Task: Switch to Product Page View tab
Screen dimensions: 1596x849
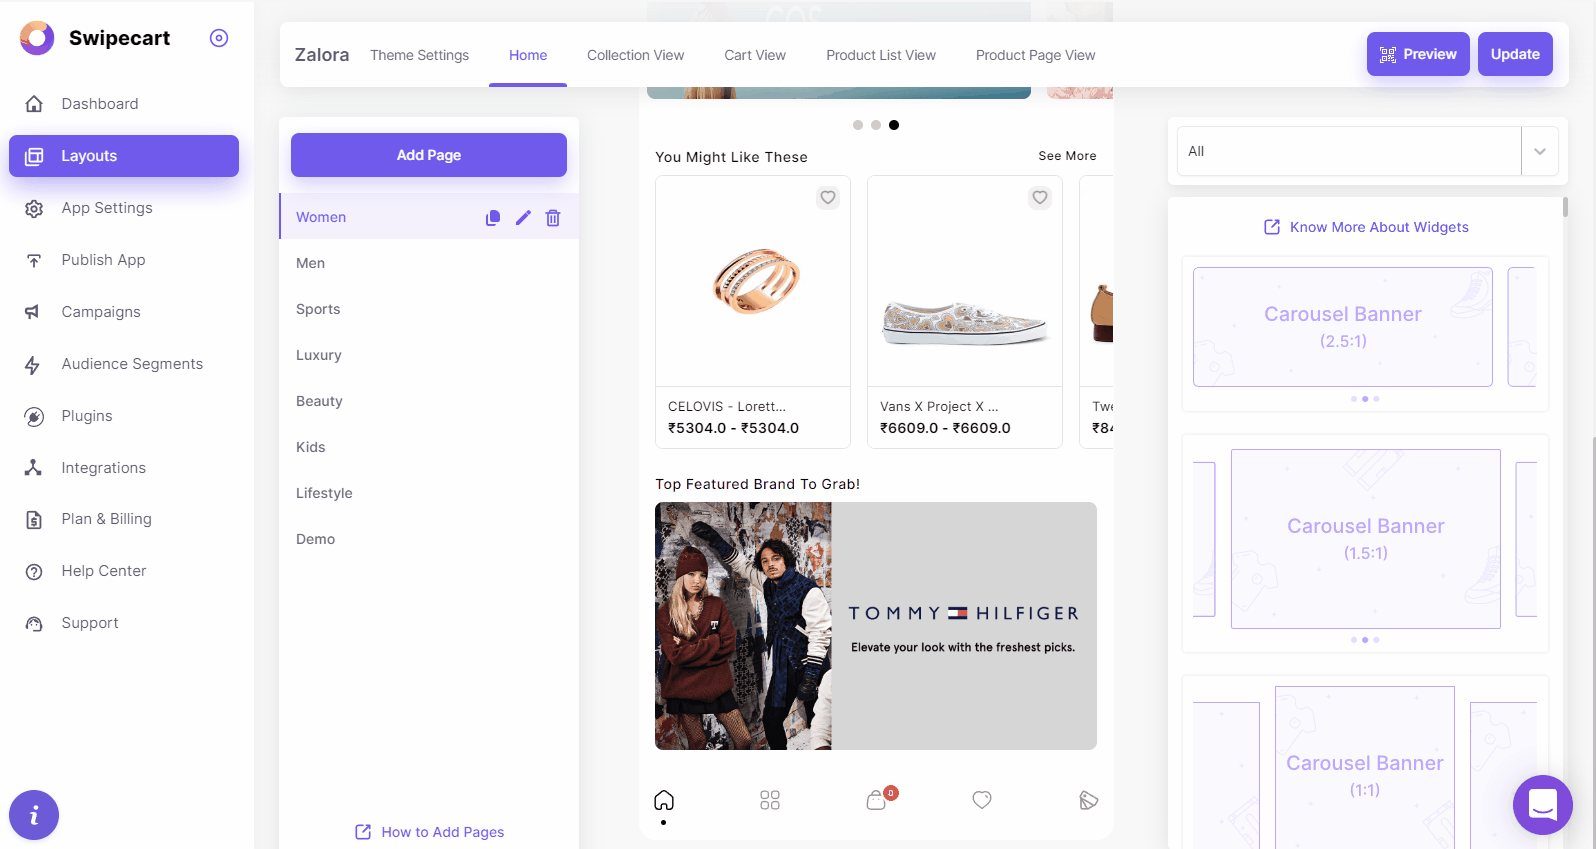Action: (1035, 55)
